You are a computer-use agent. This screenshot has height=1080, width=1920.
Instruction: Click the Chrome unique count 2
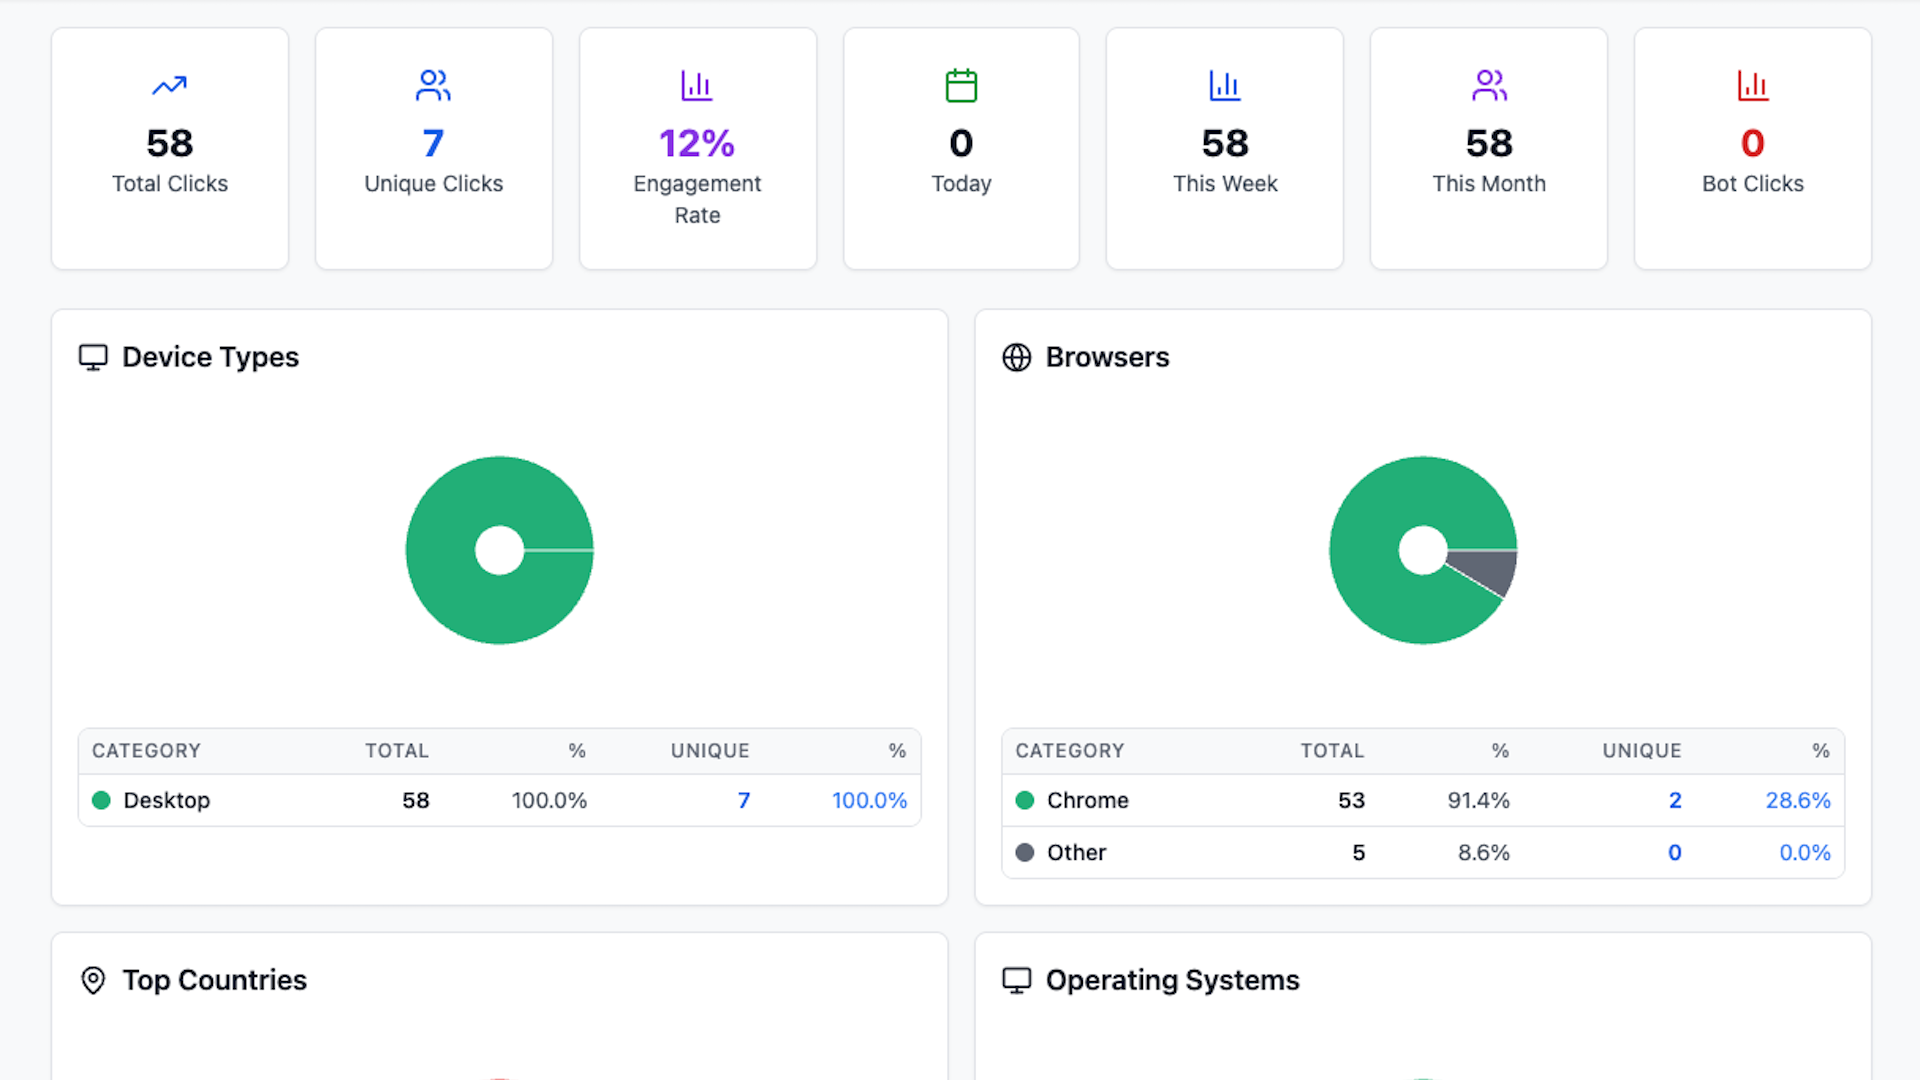click(x=1674, y=800)
